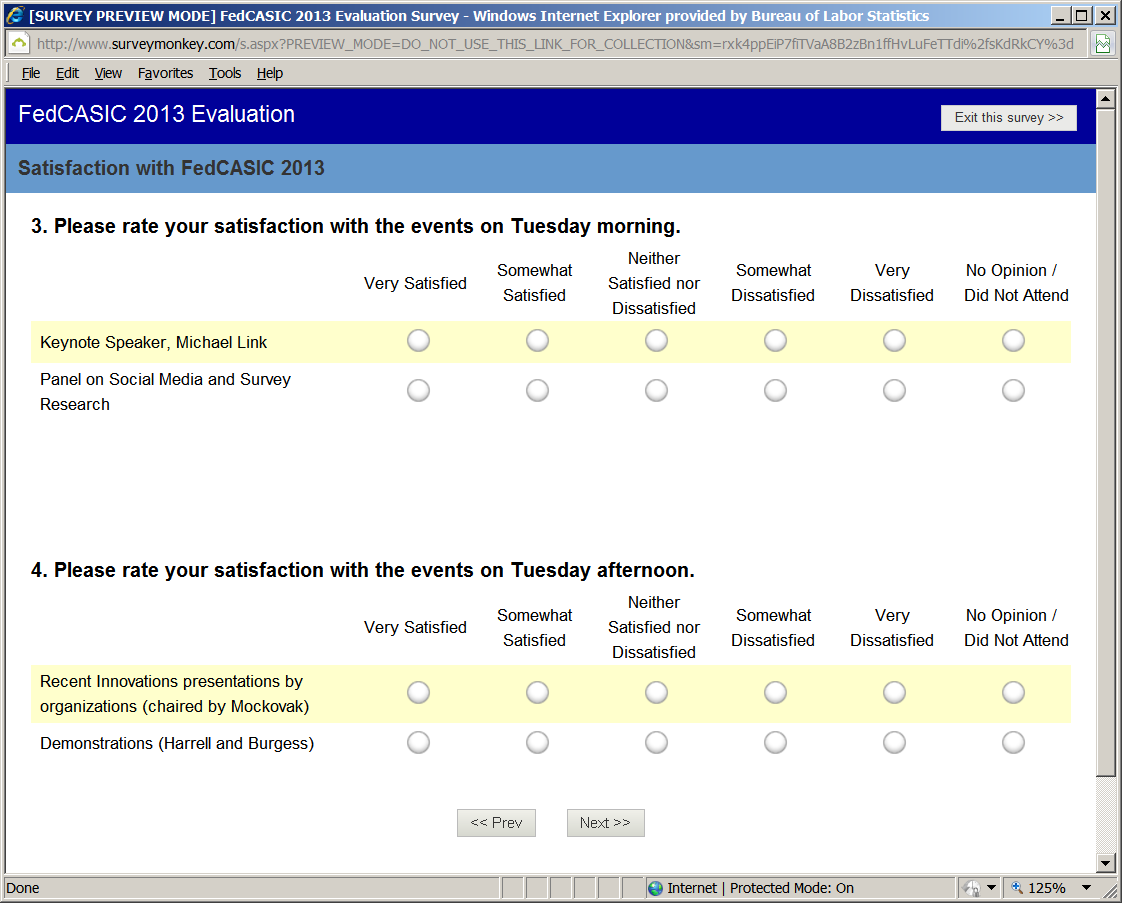Rate Social Media Panel as Somewhat Satisfied

(537, 391)
